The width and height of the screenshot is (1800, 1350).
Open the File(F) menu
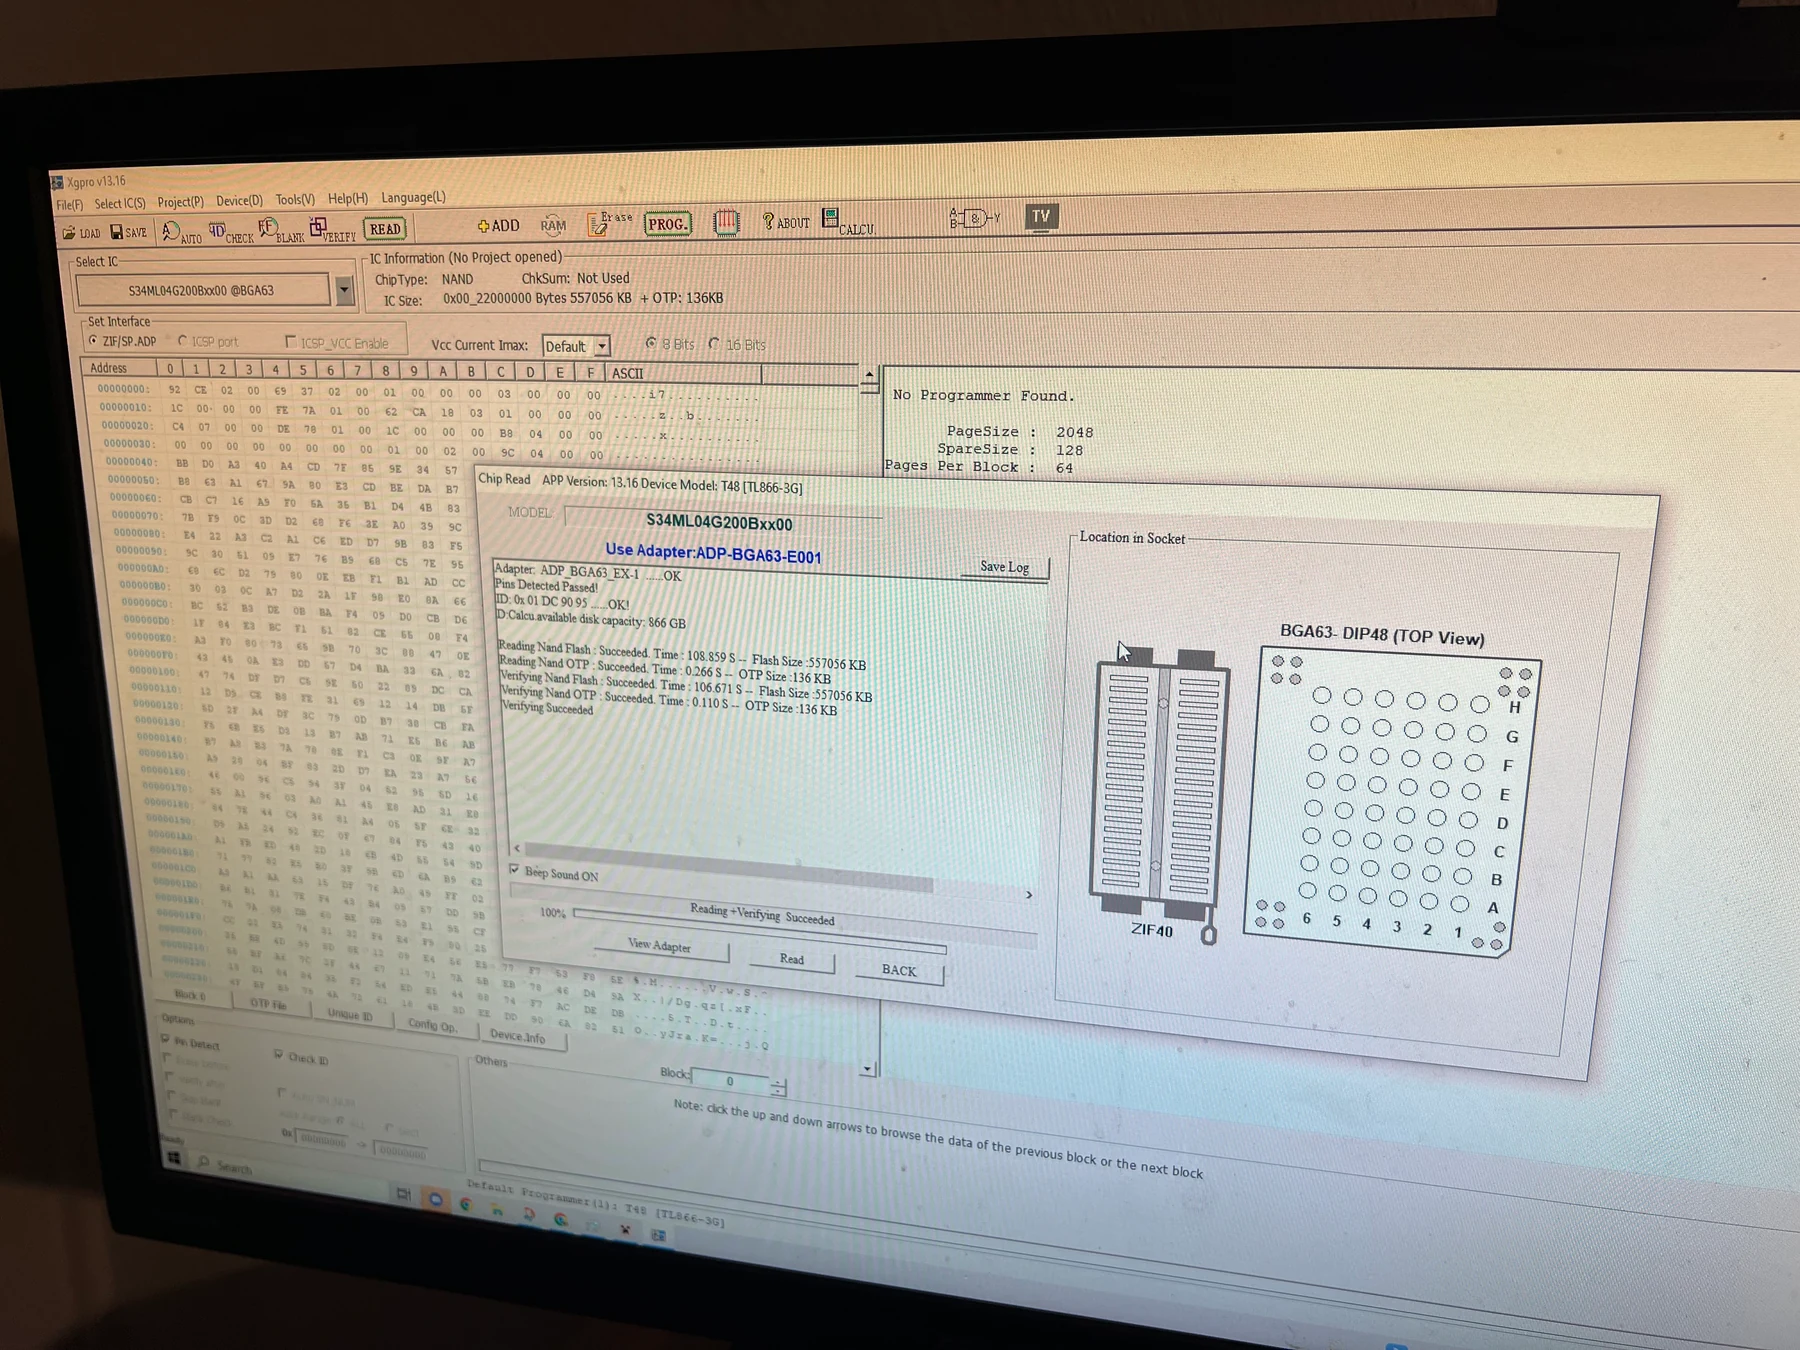(x=70, y=204)
